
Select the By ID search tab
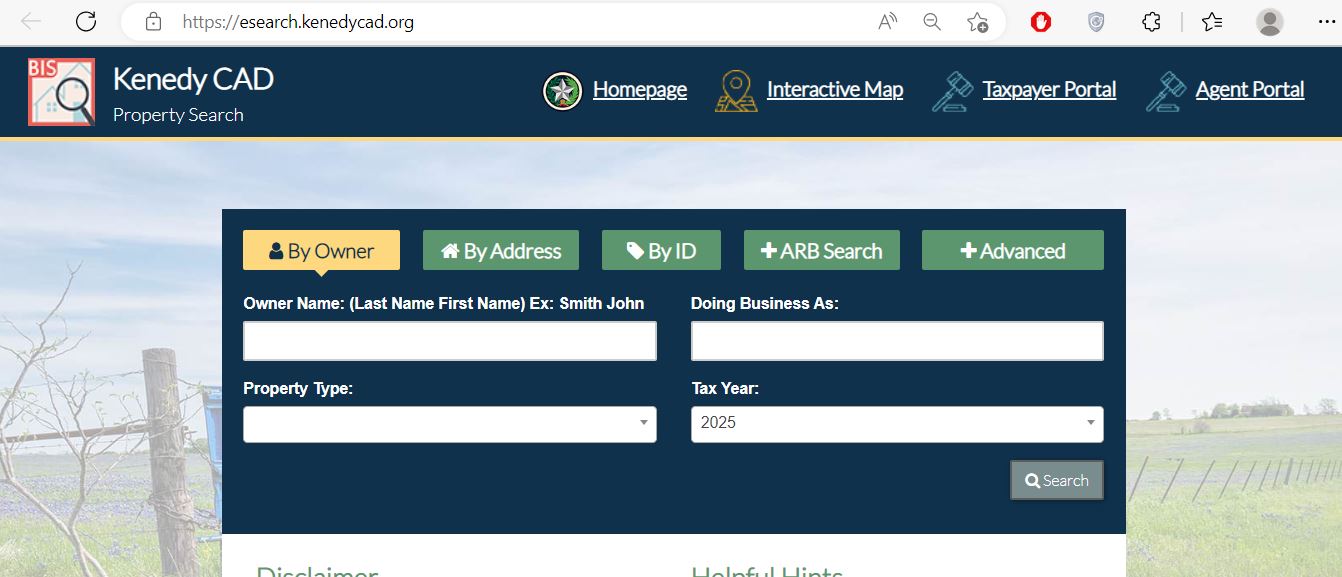(x=662, y=251)
